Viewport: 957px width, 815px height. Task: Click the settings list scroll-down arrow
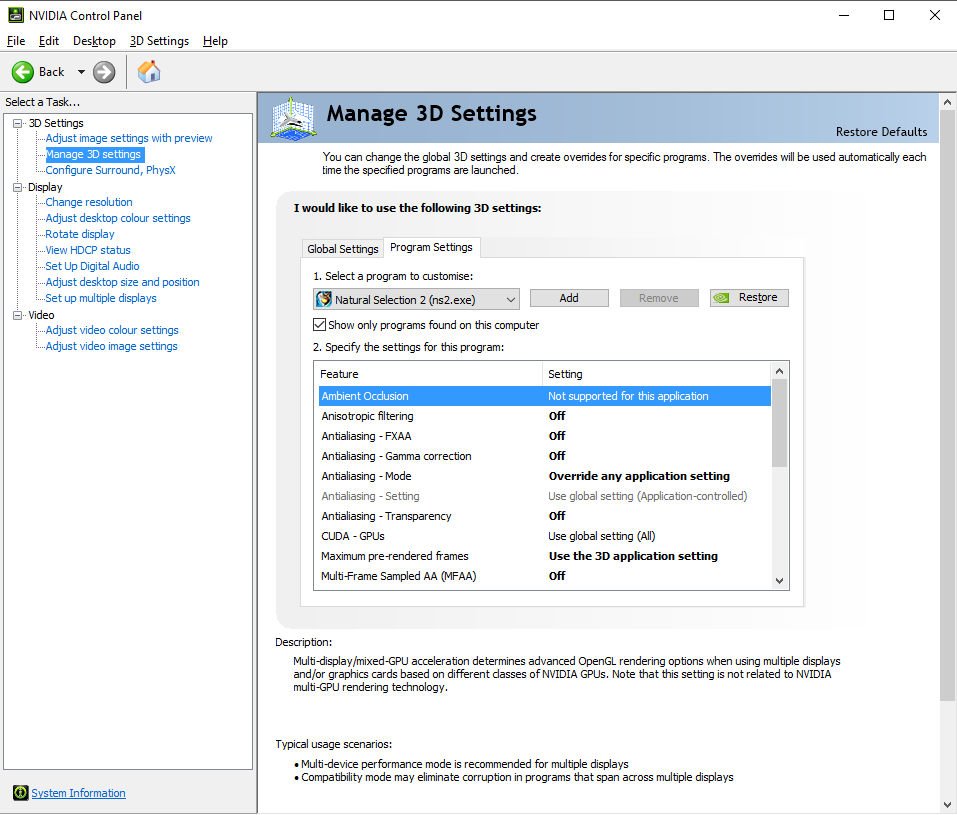tap(779, 581)
